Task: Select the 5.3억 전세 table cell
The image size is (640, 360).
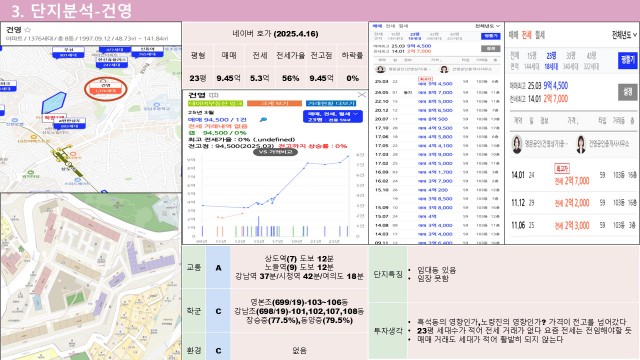Action: (260, 78)
